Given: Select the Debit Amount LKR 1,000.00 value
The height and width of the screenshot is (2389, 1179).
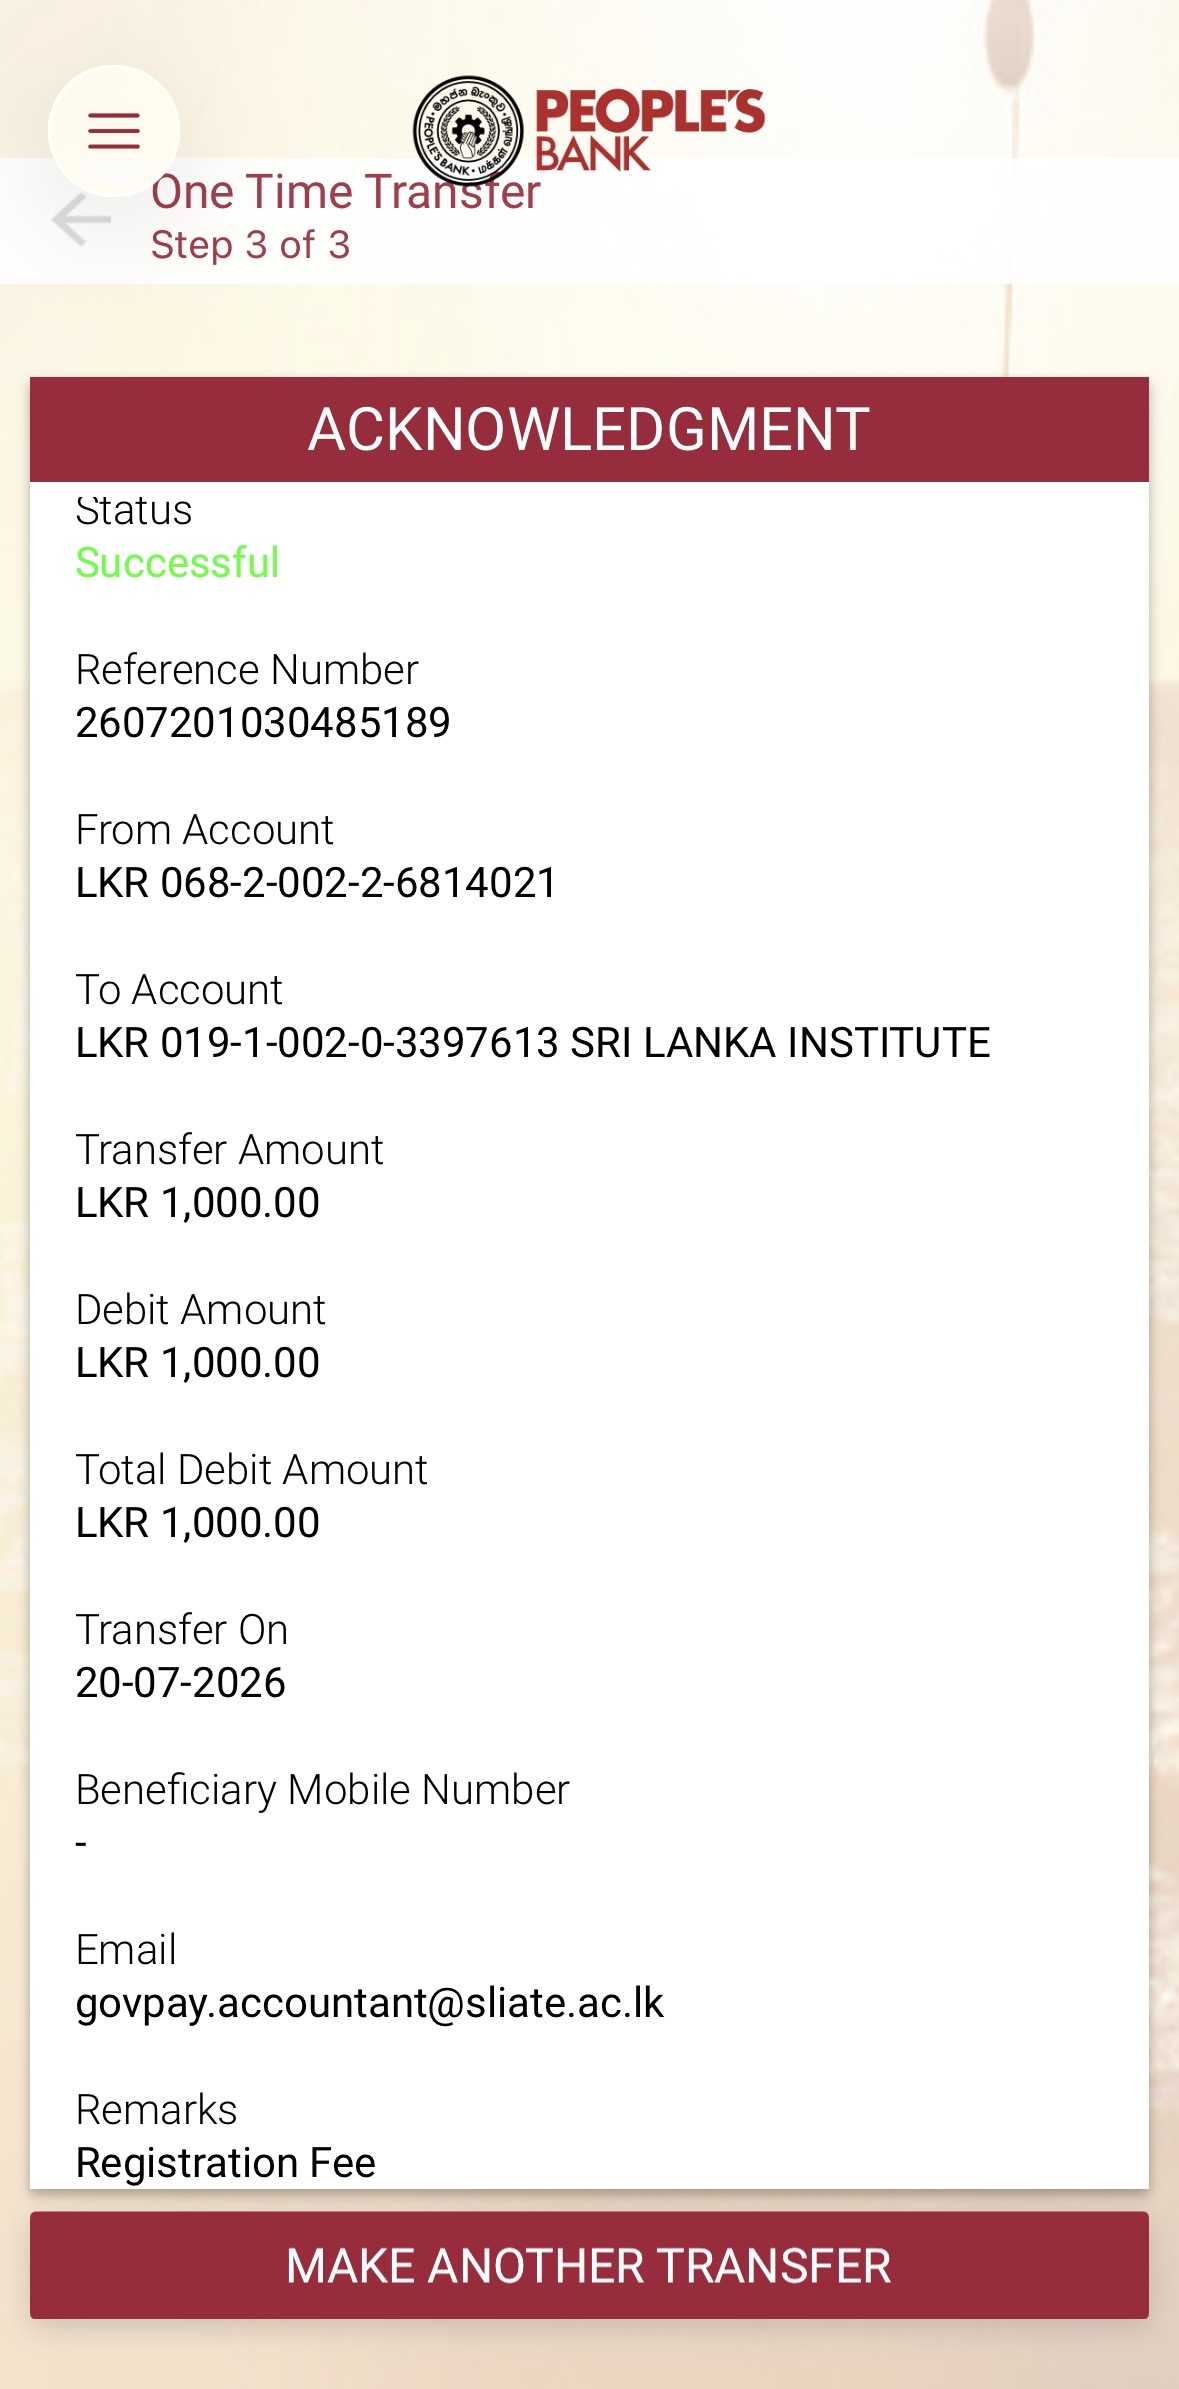Looking at the screenshot, I should pyautogui.click(x=198, y=1363).
